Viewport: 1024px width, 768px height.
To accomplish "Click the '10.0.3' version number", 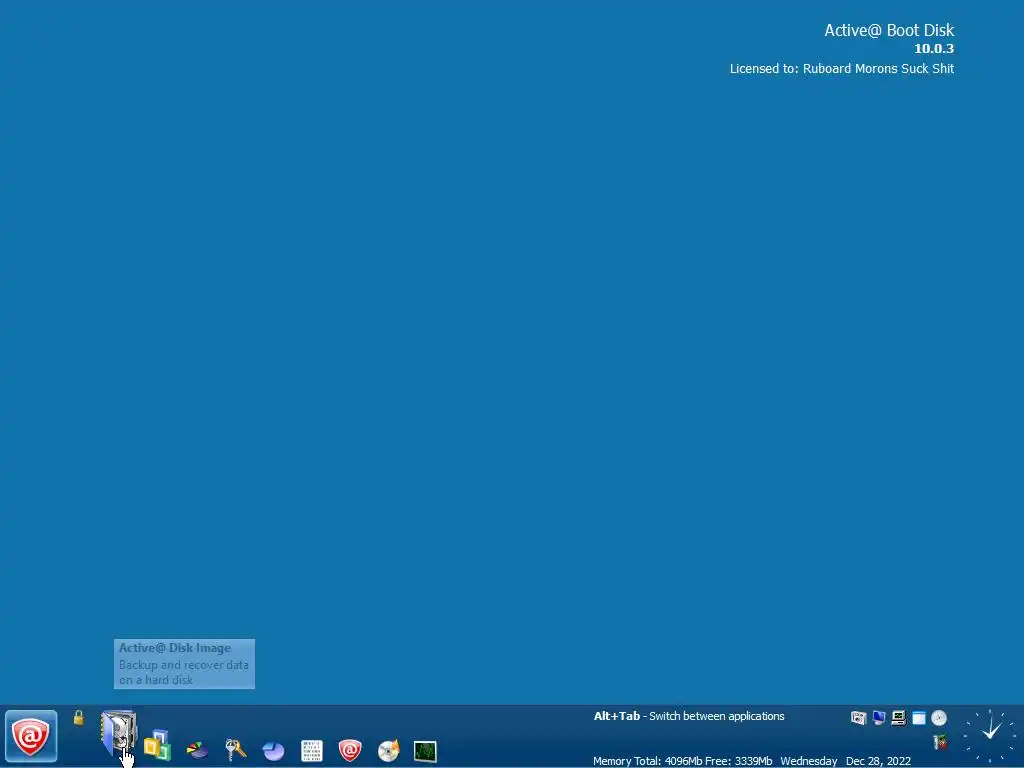I will (x=934, y=48).
